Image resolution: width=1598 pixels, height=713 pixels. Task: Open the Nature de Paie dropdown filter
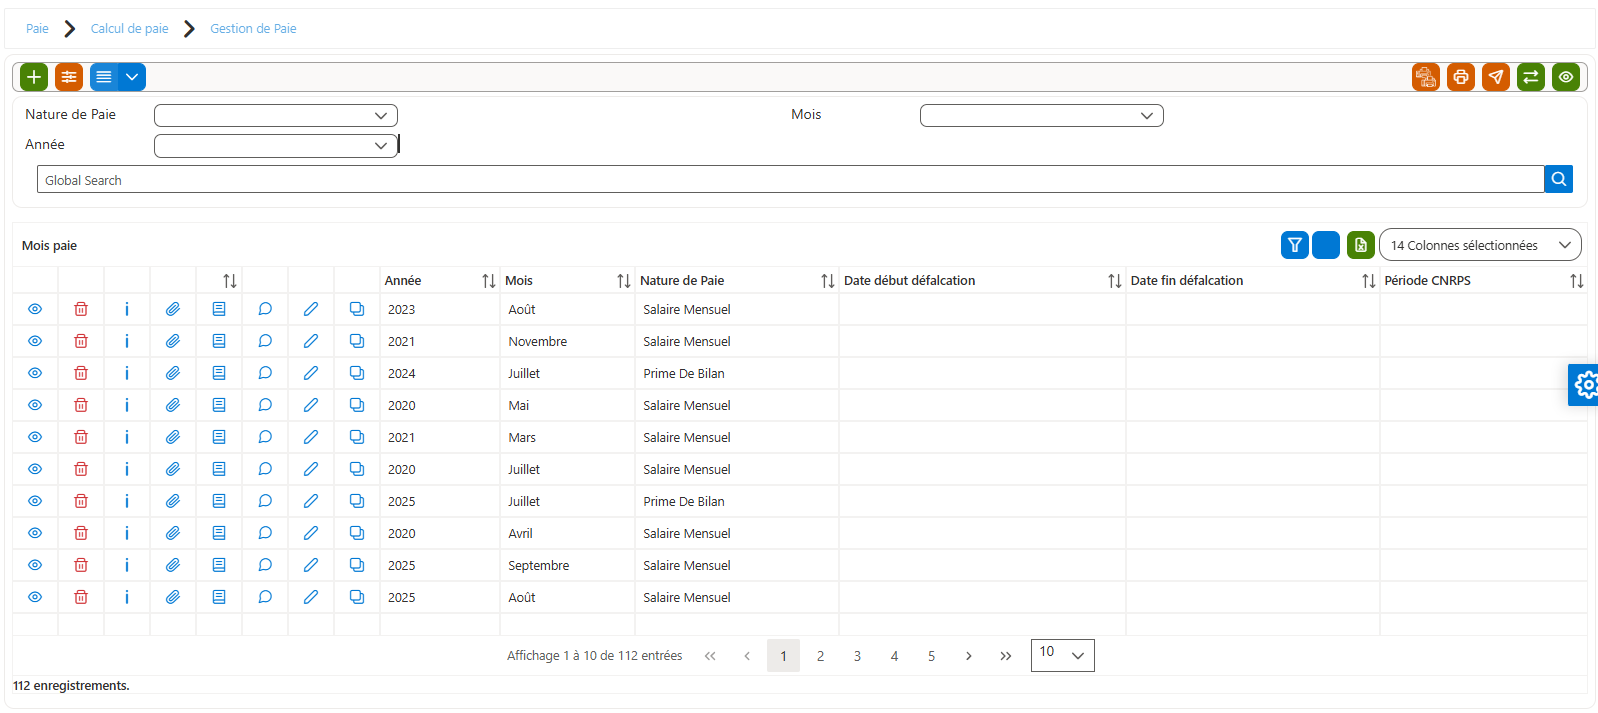tap(276, 116)
